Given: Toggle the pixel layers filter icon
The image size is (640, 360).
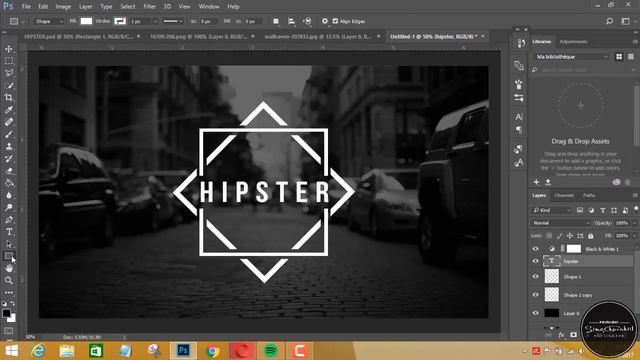Looking at the screenshot, I should click(x=580, y=210).
